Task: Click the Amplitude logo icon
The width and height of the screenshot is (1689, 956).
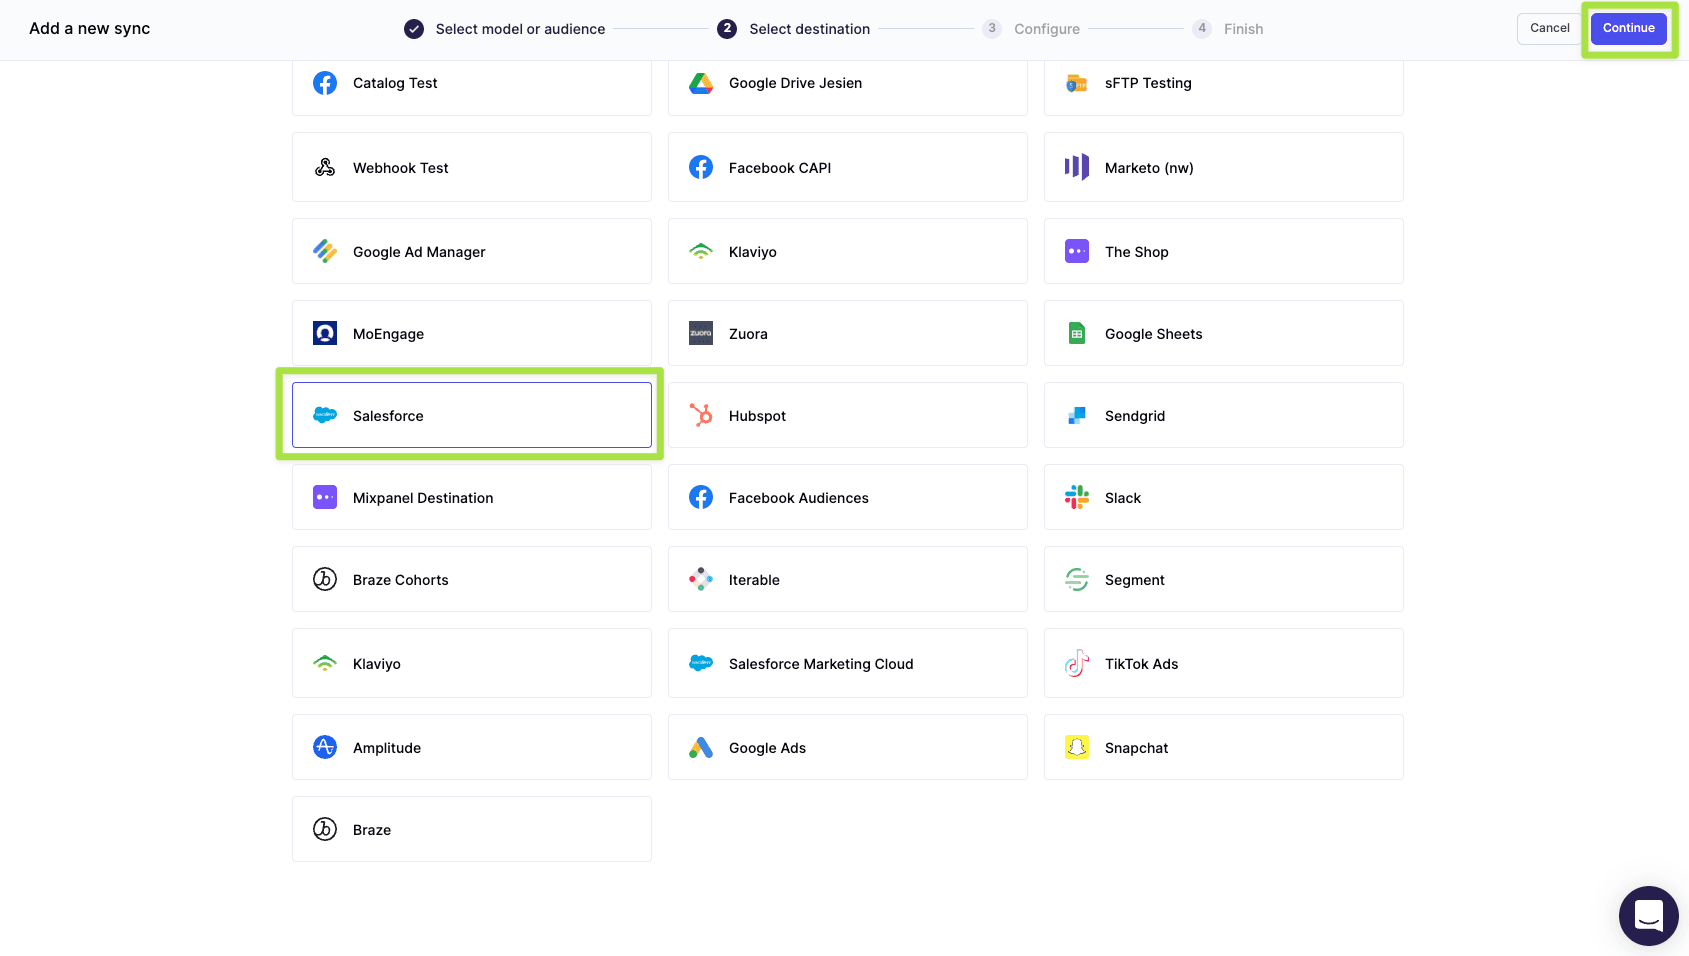Action: tap(325, 747)
